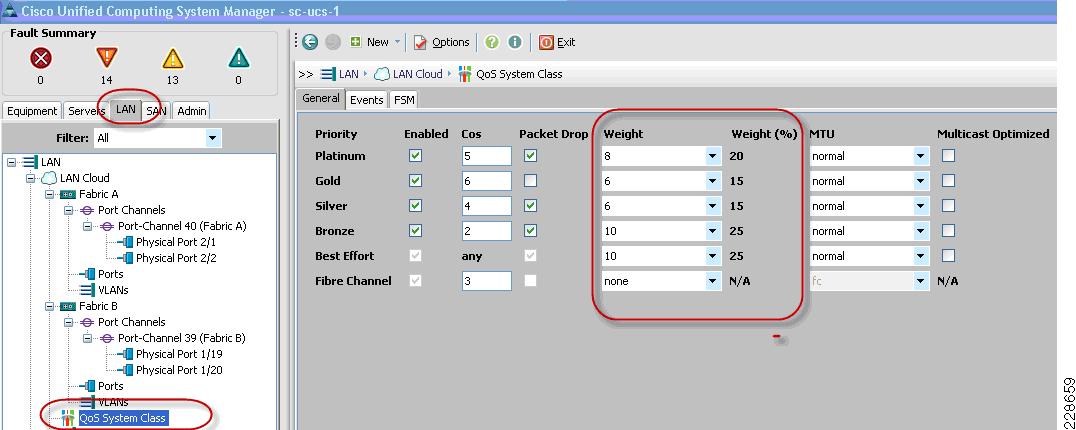Switch to the Equipment tab
Screen dimensions: 1076x430
(32, 110)
